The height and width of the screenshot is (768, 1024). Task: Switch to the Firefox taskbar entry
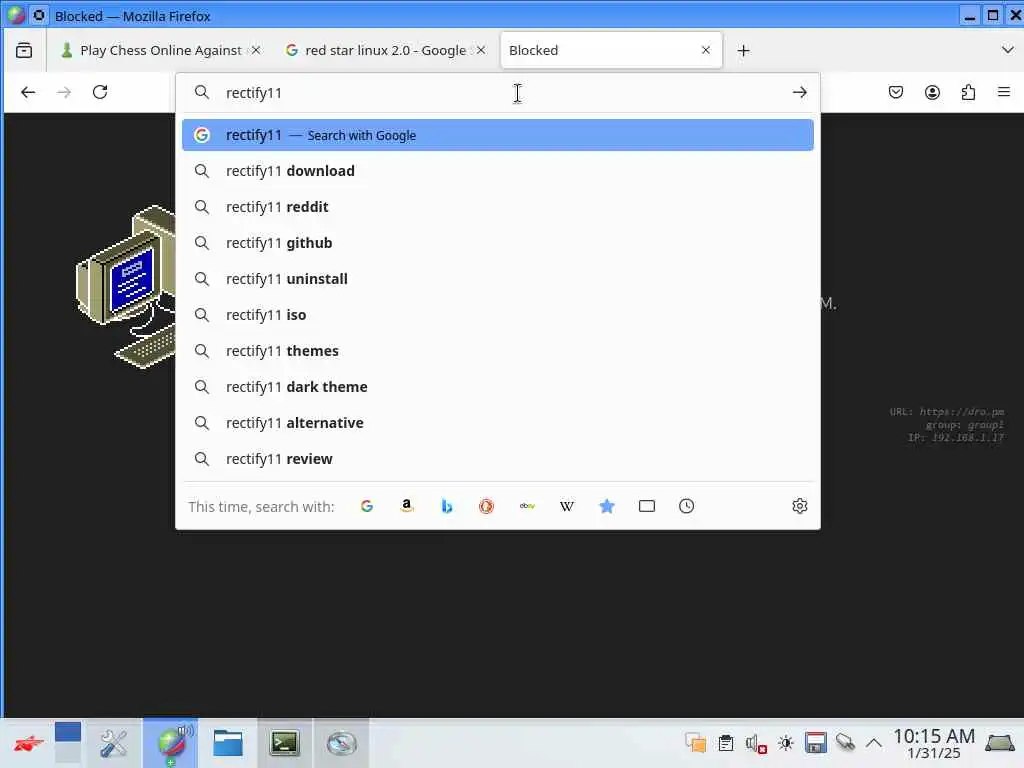point(171,743)
